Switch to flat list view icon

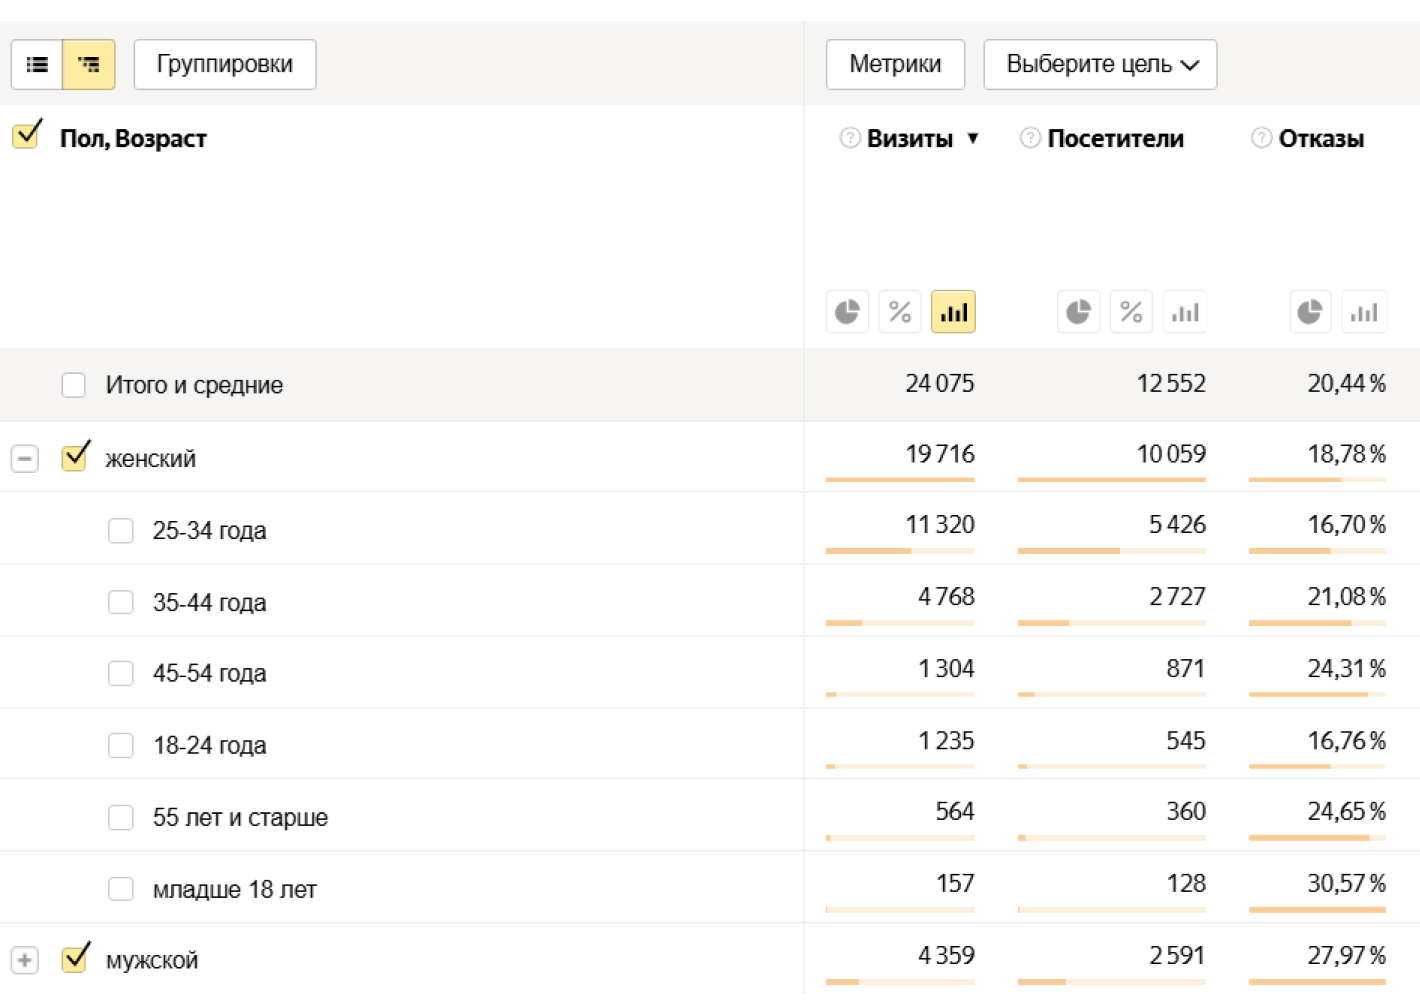point(37,65)
